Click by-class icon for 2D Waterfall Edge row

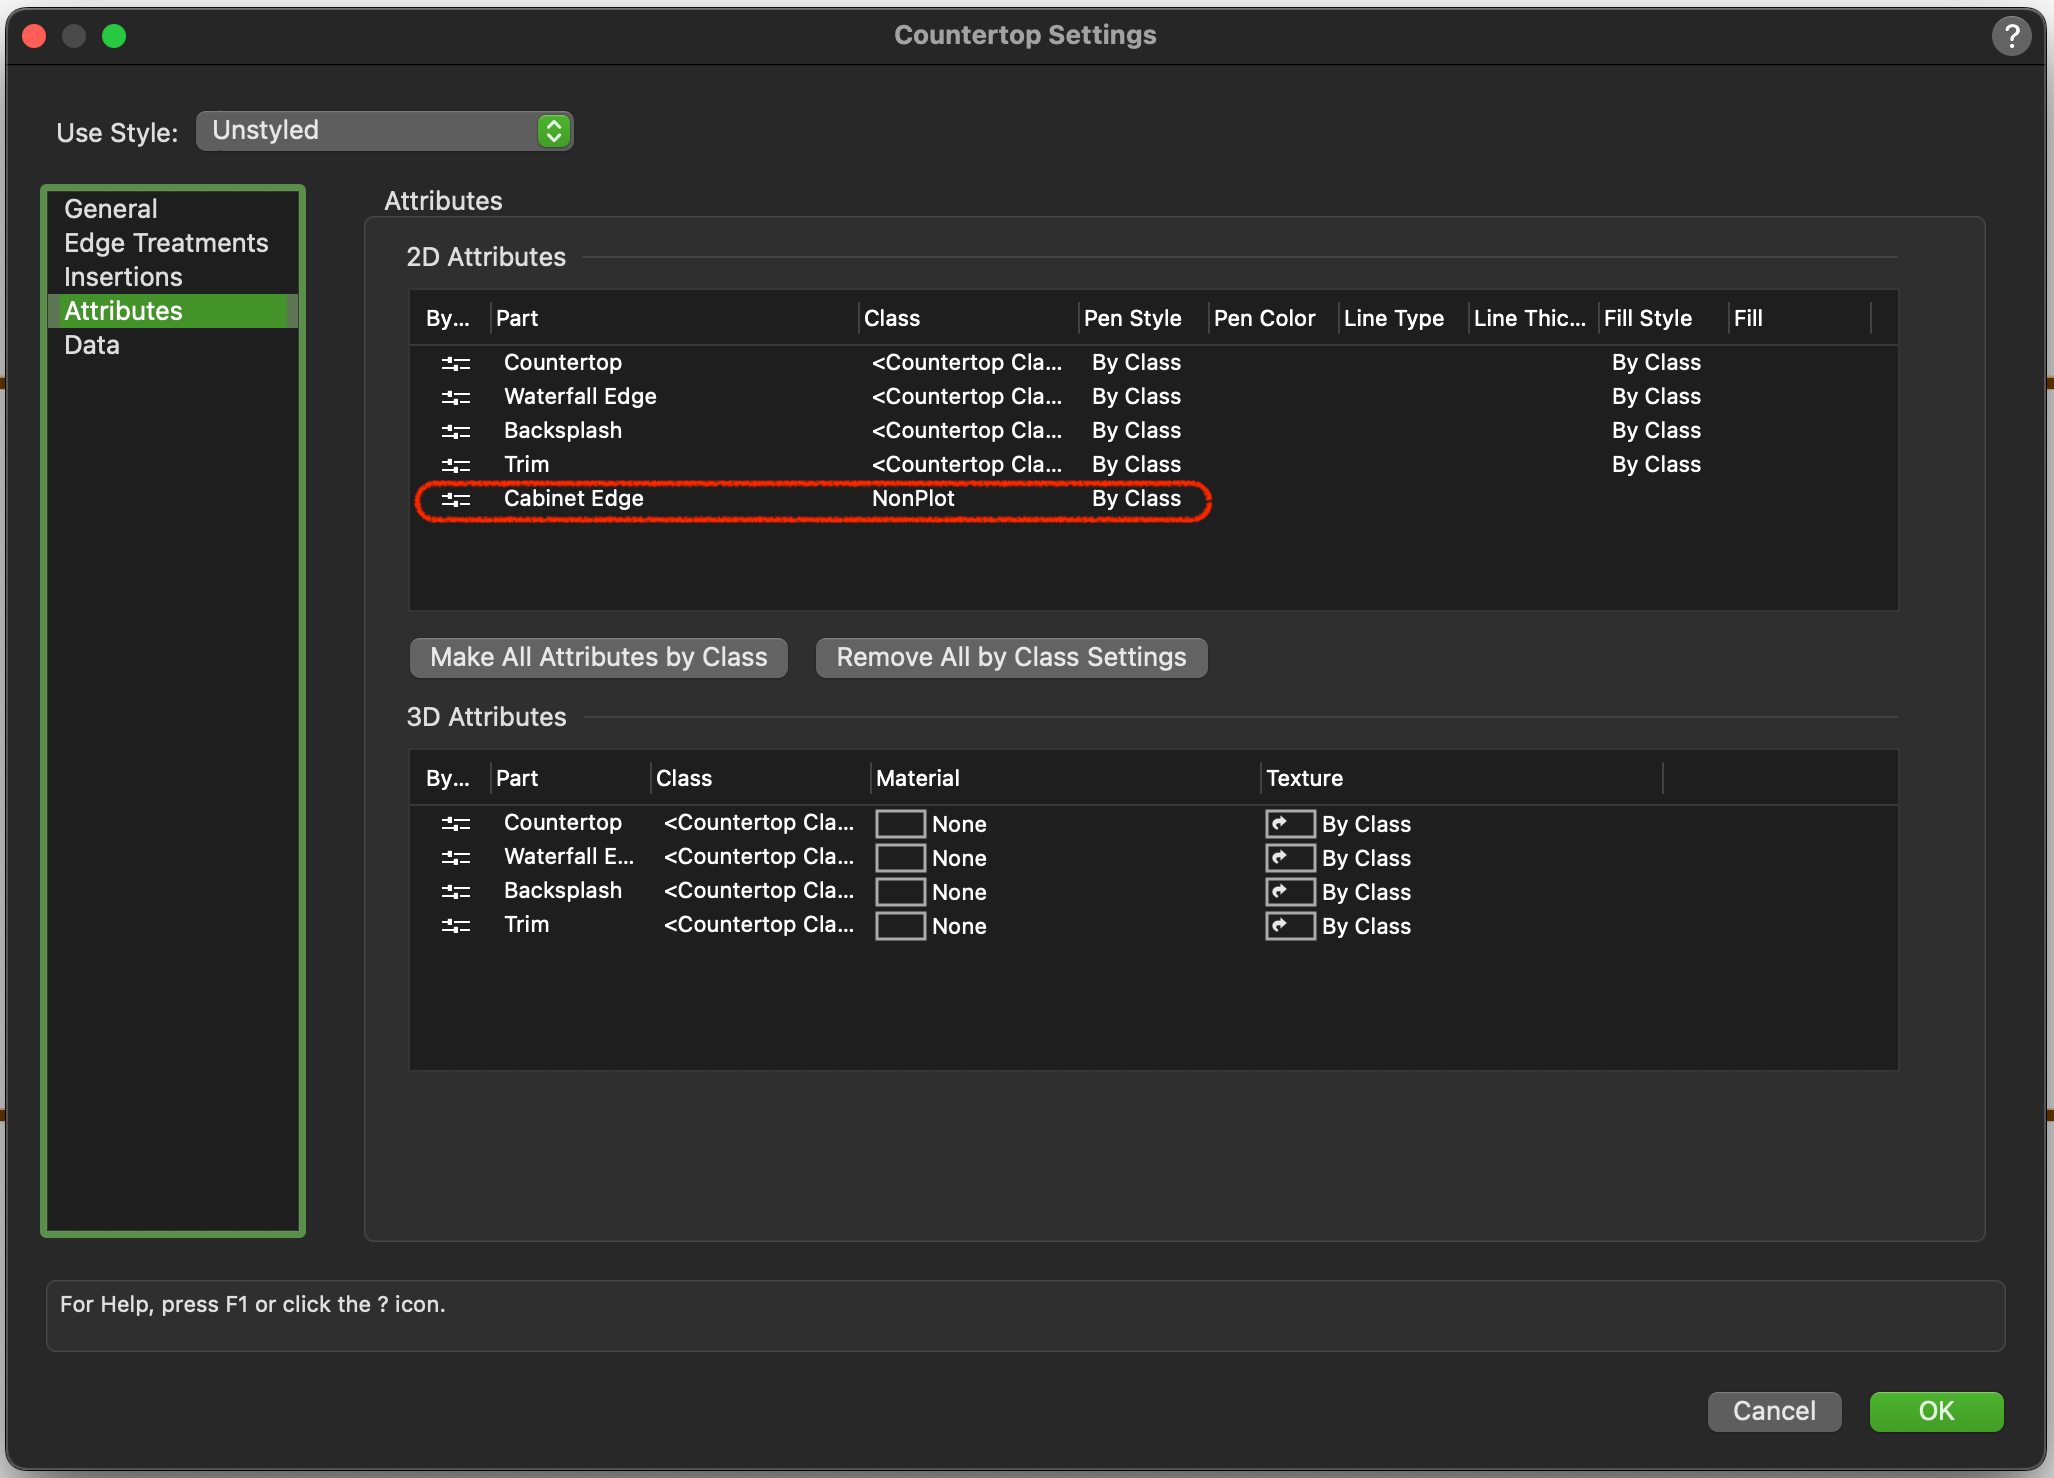[x=456, y=397]
